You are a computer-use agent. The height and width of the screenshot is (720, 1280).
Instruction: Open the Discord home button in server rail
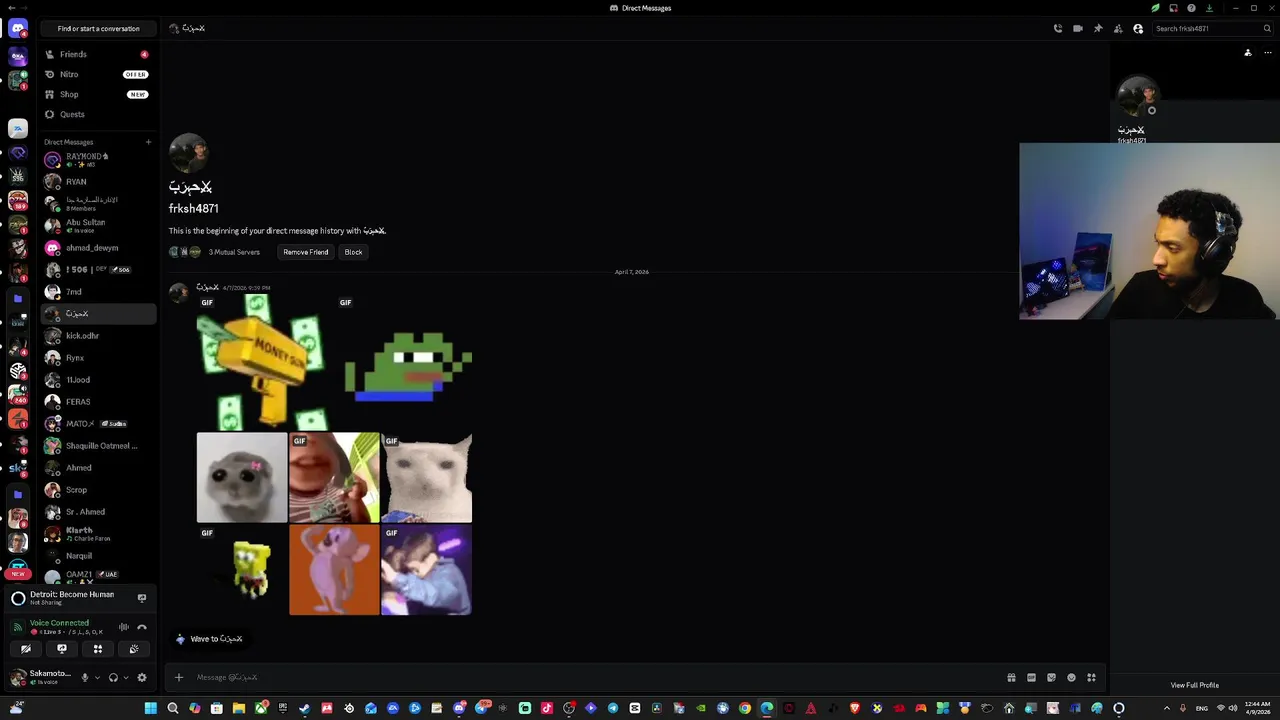18,29
